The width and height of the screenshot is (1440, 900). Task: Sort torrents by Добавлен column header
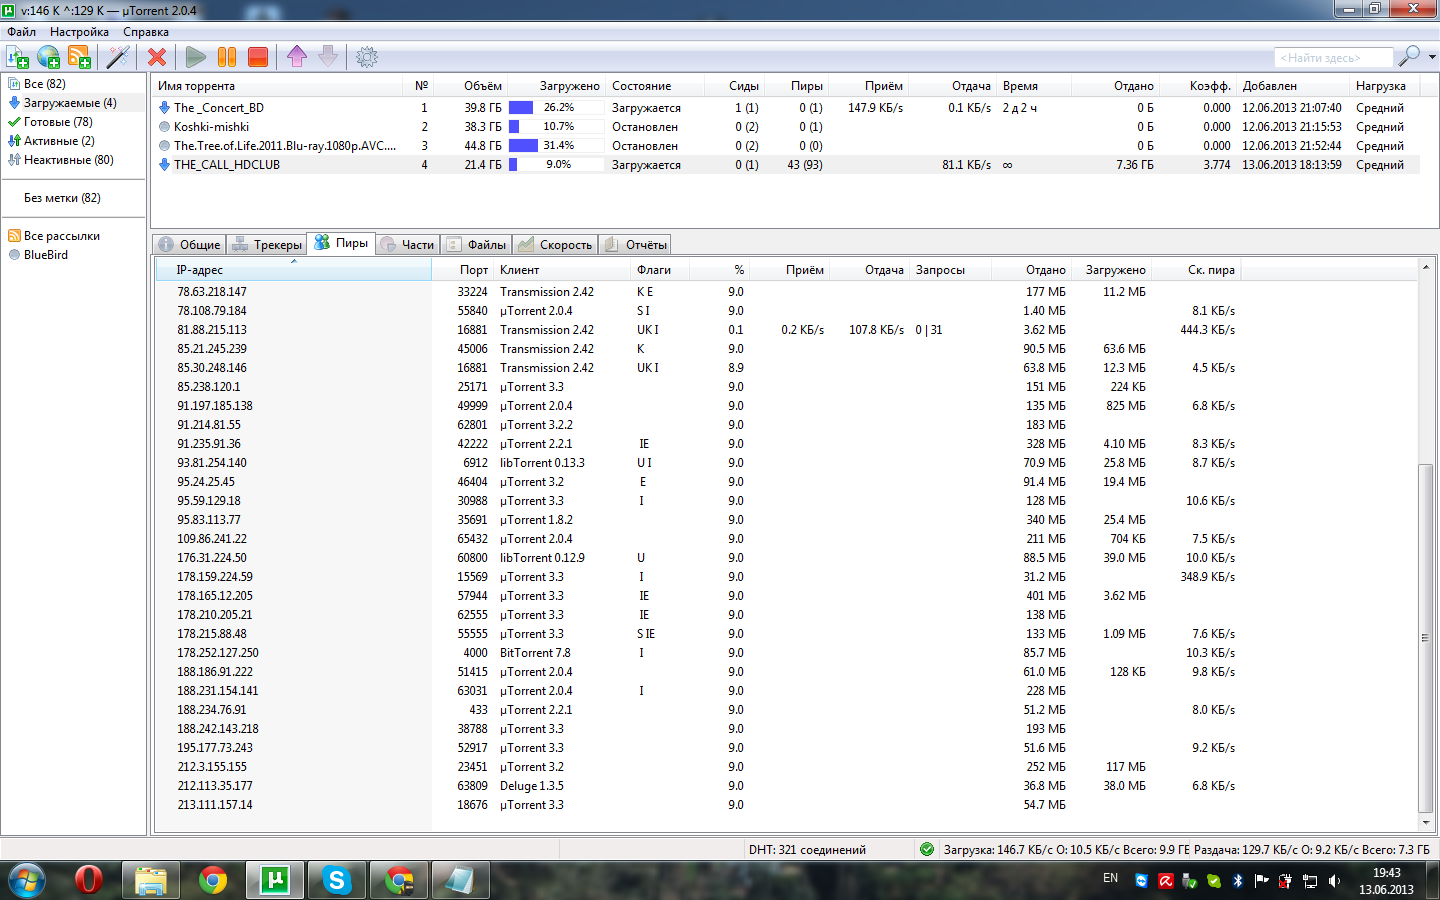click(x=1292, y=86)
